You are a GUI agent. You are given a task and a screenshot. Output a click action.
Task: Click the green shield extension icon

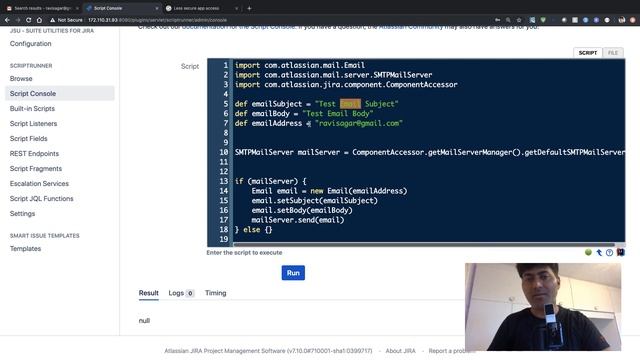pyautogui.click(x=543, y=20)
